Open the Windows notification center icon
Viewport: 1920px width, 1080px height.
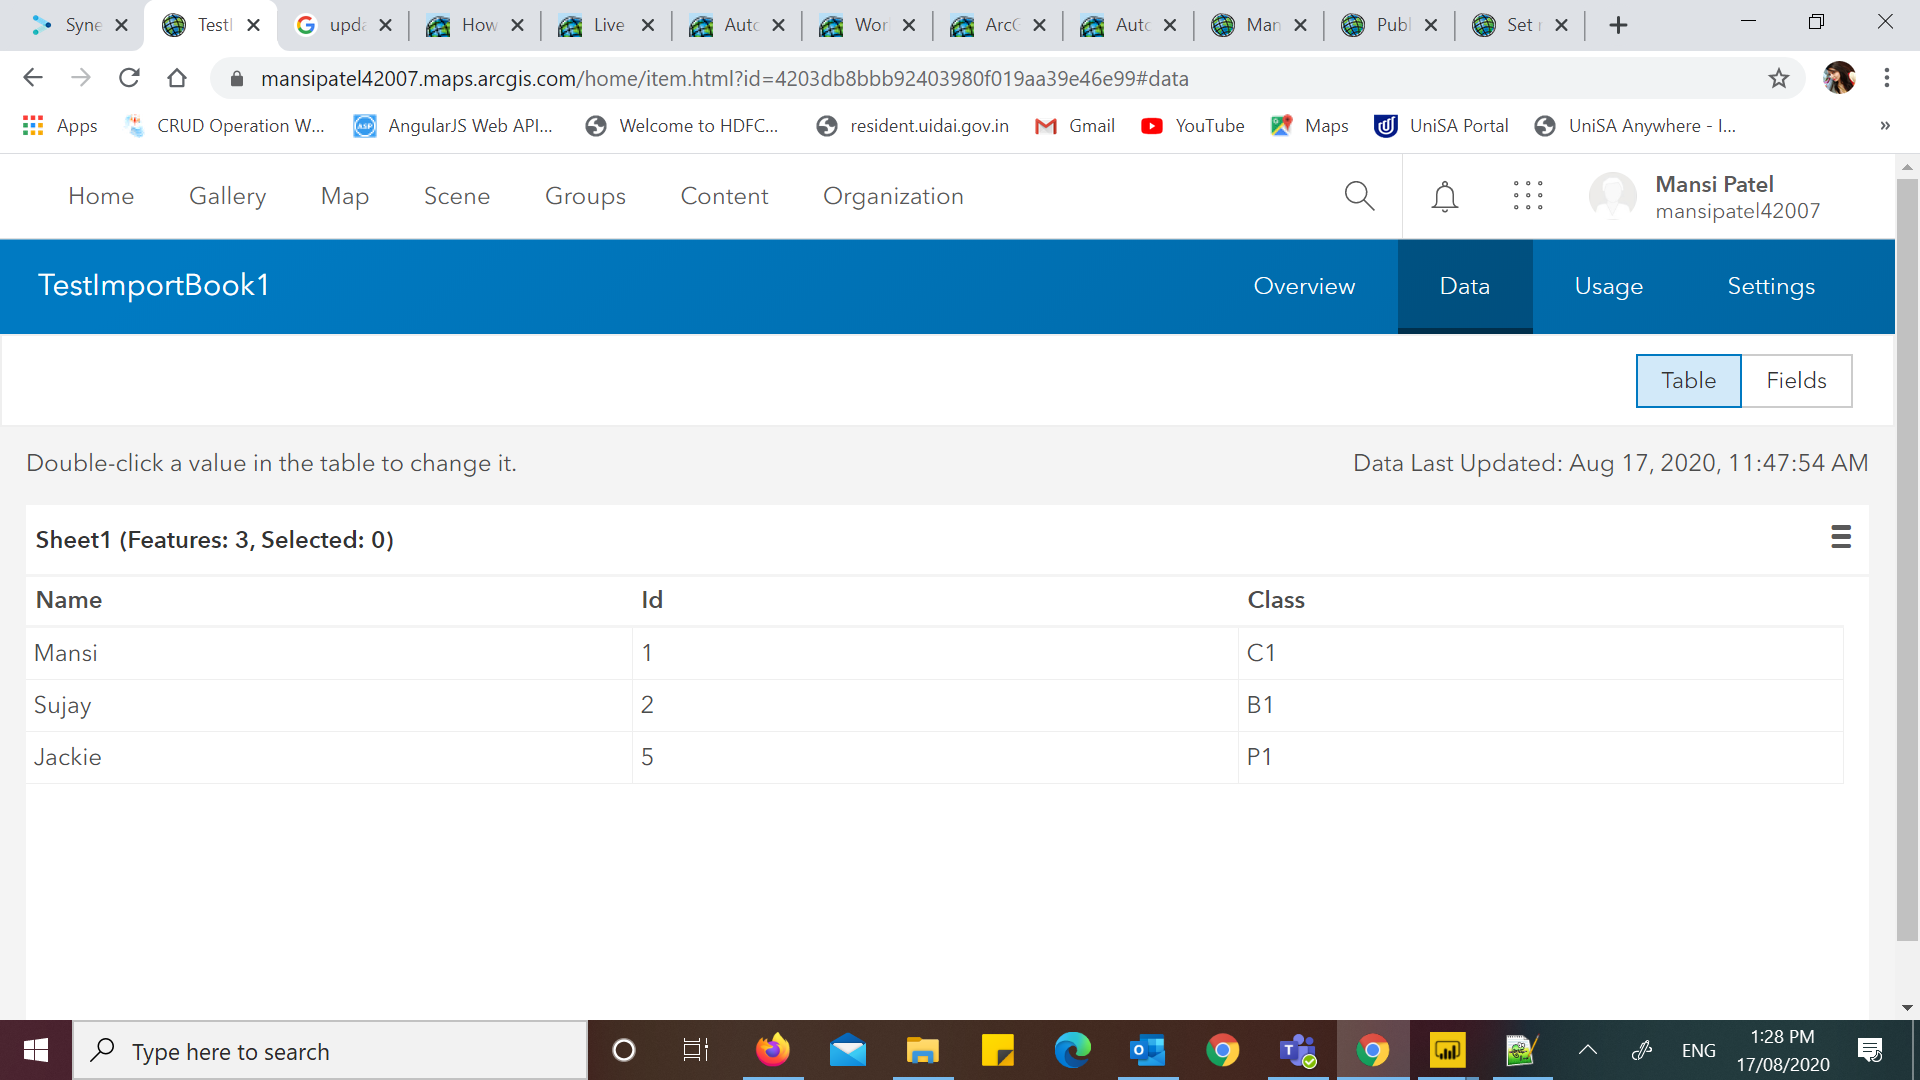[x=1869, y=1050]
